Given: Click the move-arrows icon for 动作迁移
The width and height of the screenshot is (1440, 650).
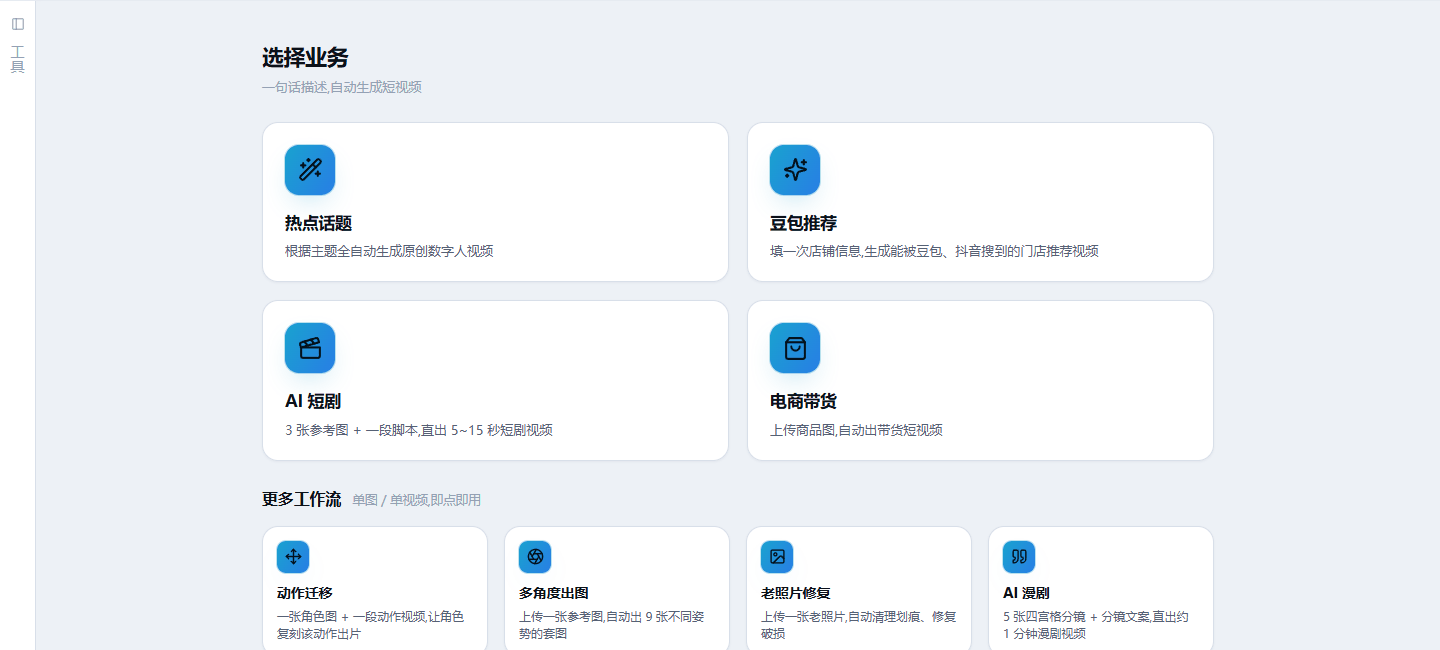Looking at the screenshot, I should pos(293,557).
